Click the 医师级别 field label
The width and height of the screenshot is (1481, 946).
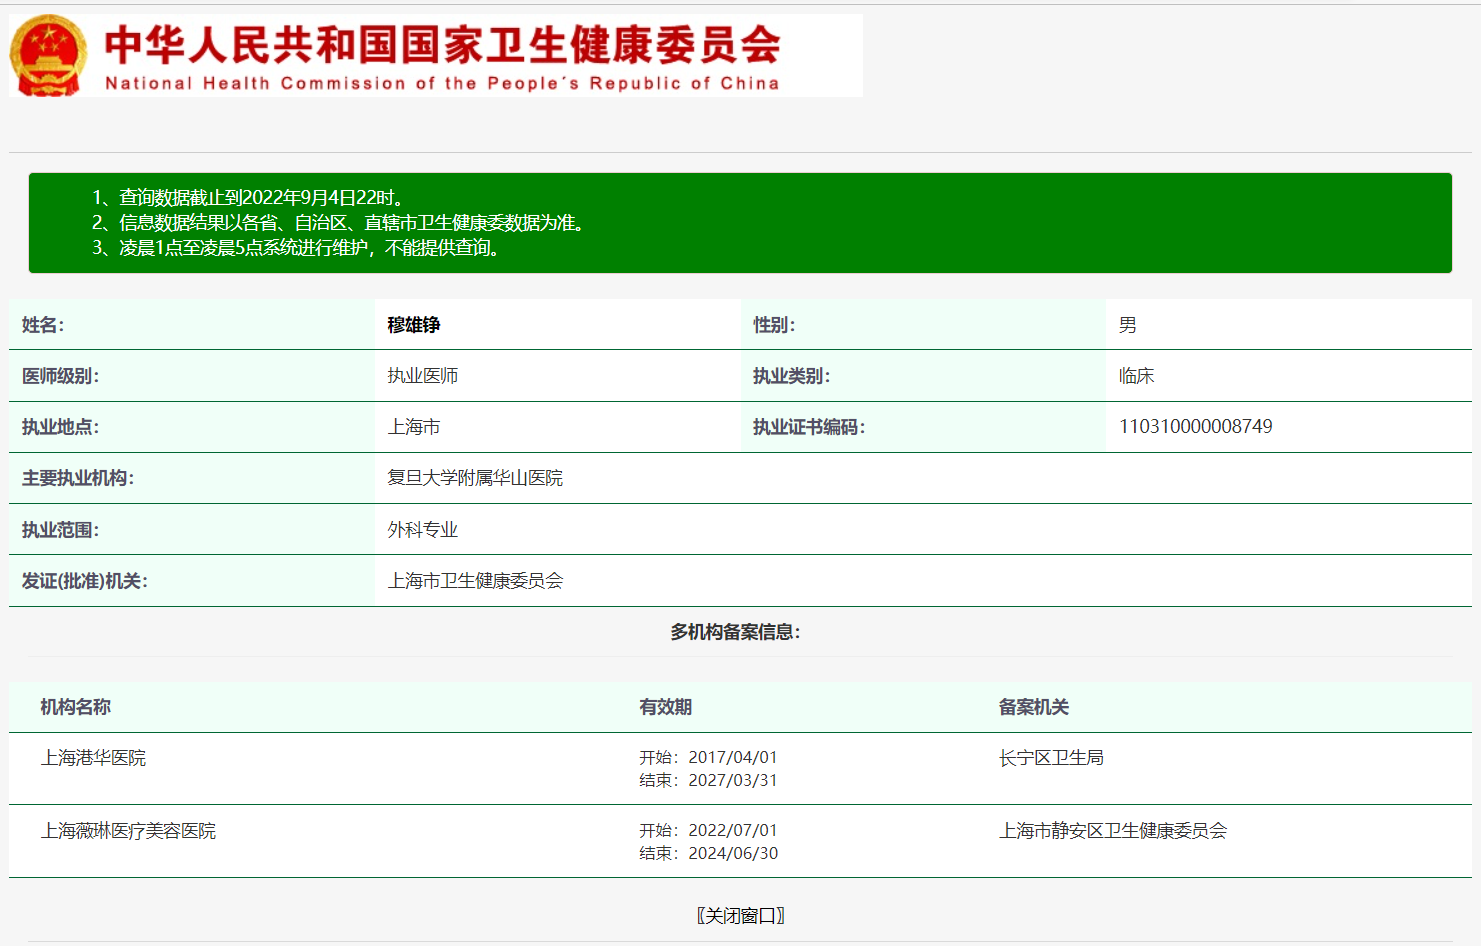click(61, 376)
